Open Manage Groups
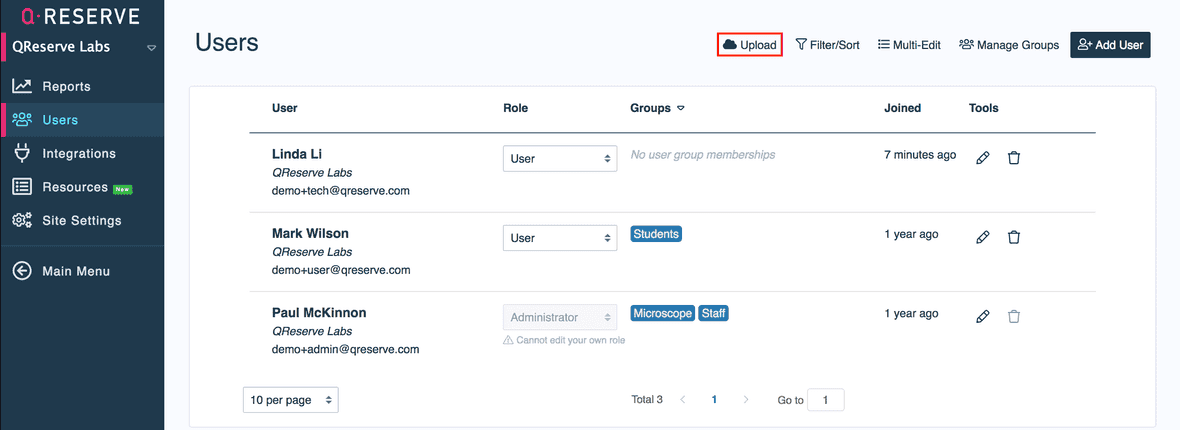Viewport: 1180px width, 430px height. (1008, 45)
